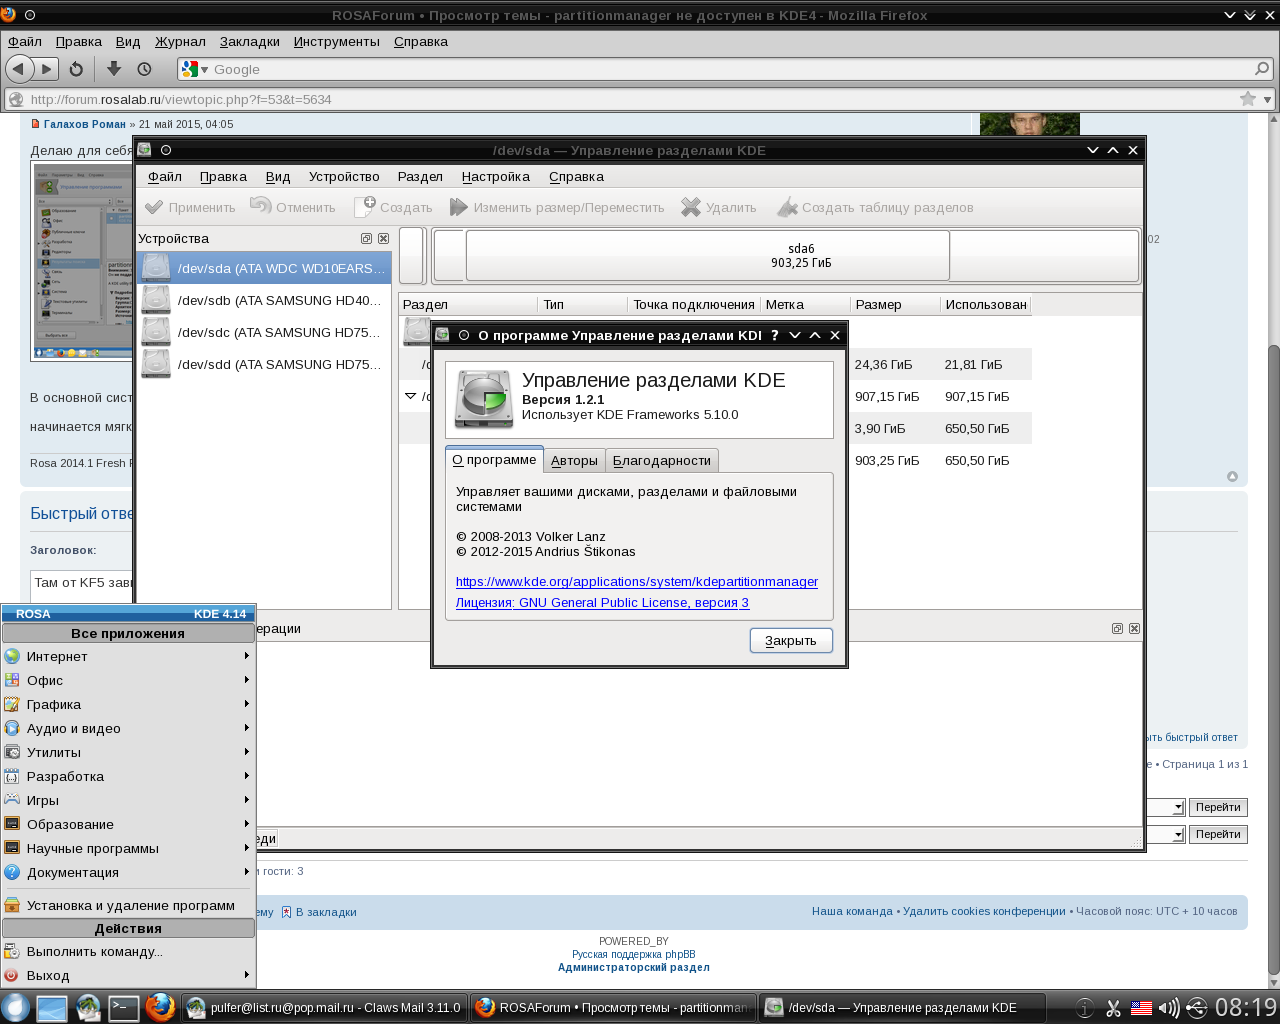This screenshot has width=1280, height=1024.
Task: Click the help question mark in About dialog title bar
Action: click(x=774, y=335)
